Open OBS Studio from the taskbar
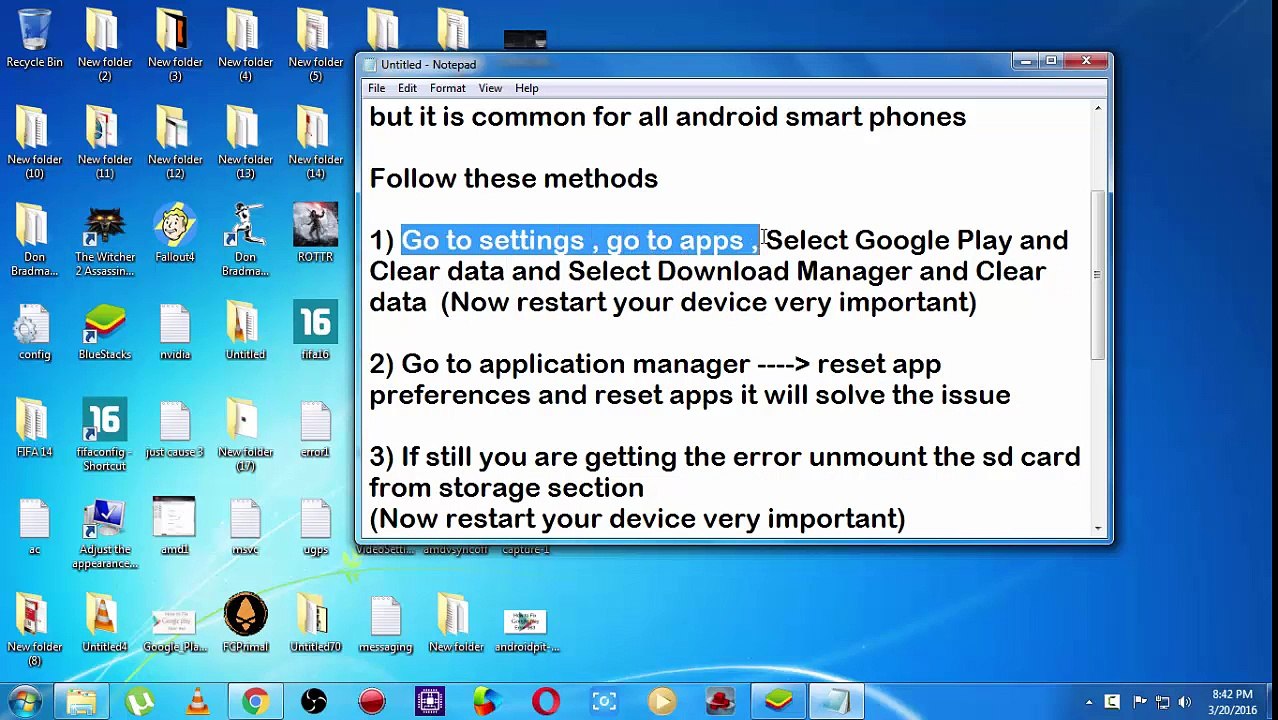Viewport: 1278px width, 720px height. coord(313,702)
